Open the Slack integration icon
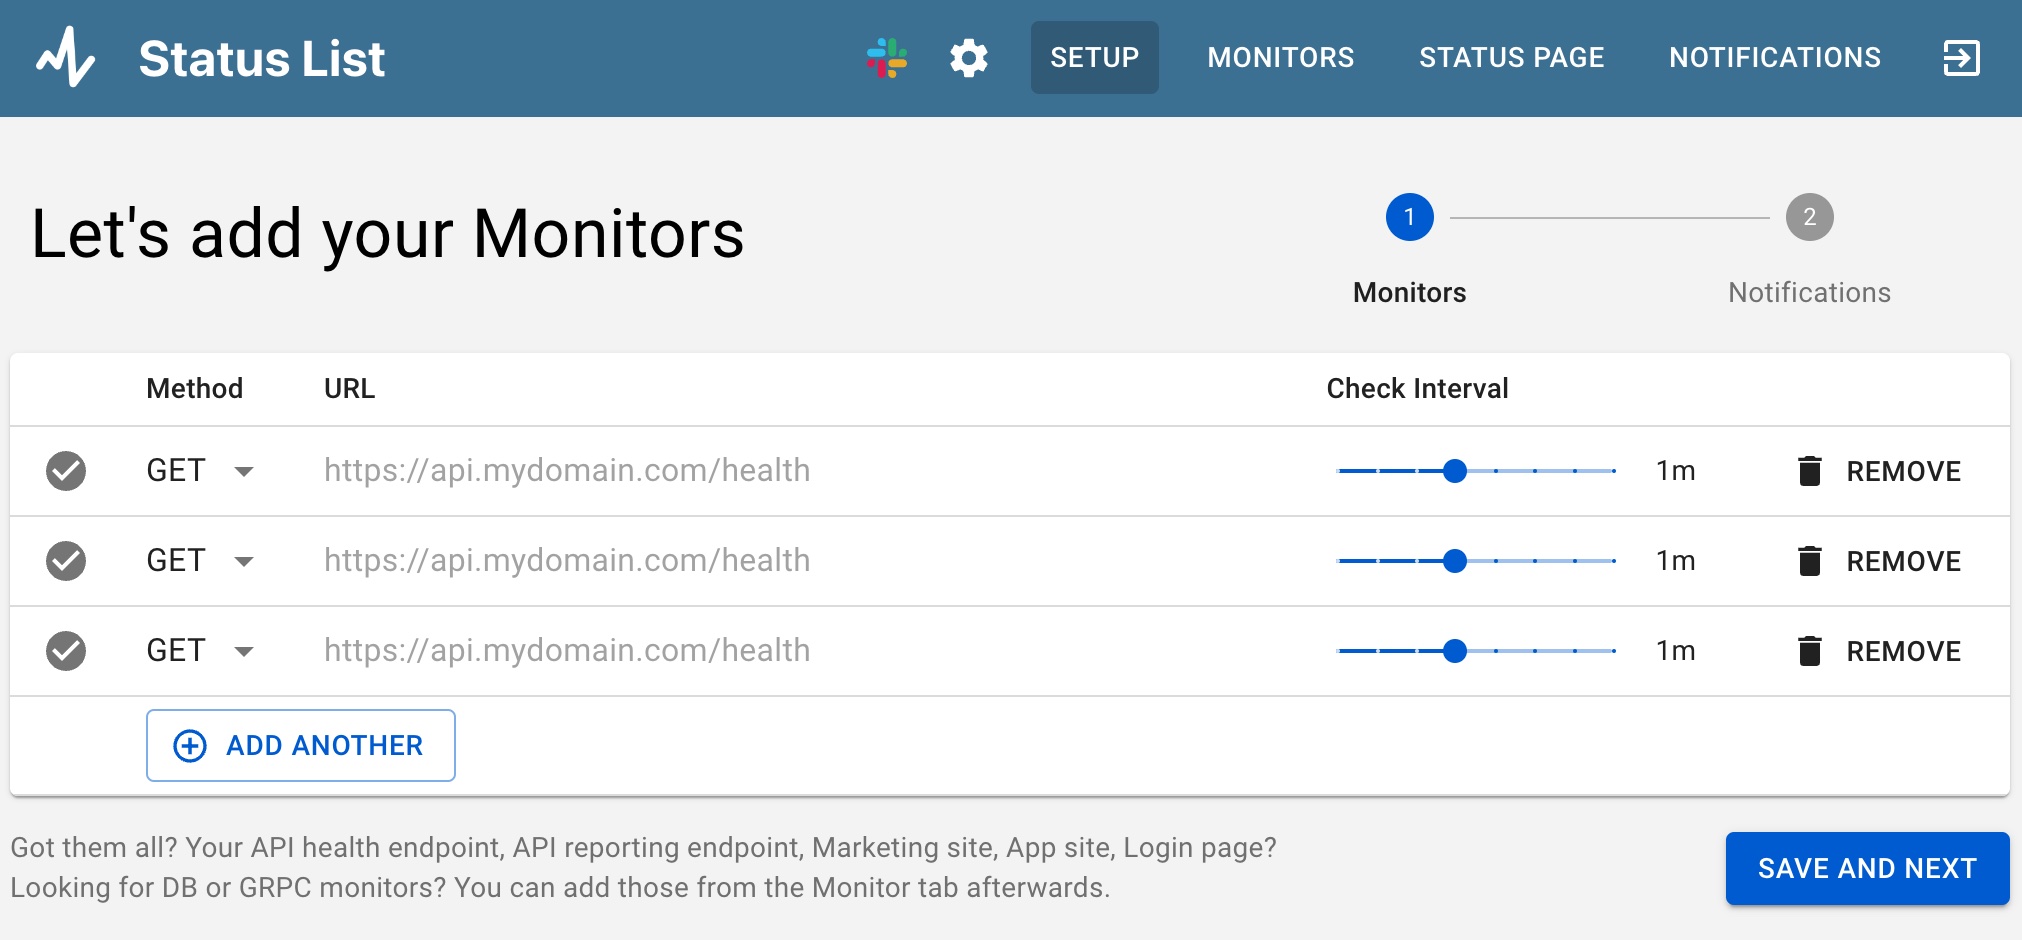 click(x=888, y=57)
